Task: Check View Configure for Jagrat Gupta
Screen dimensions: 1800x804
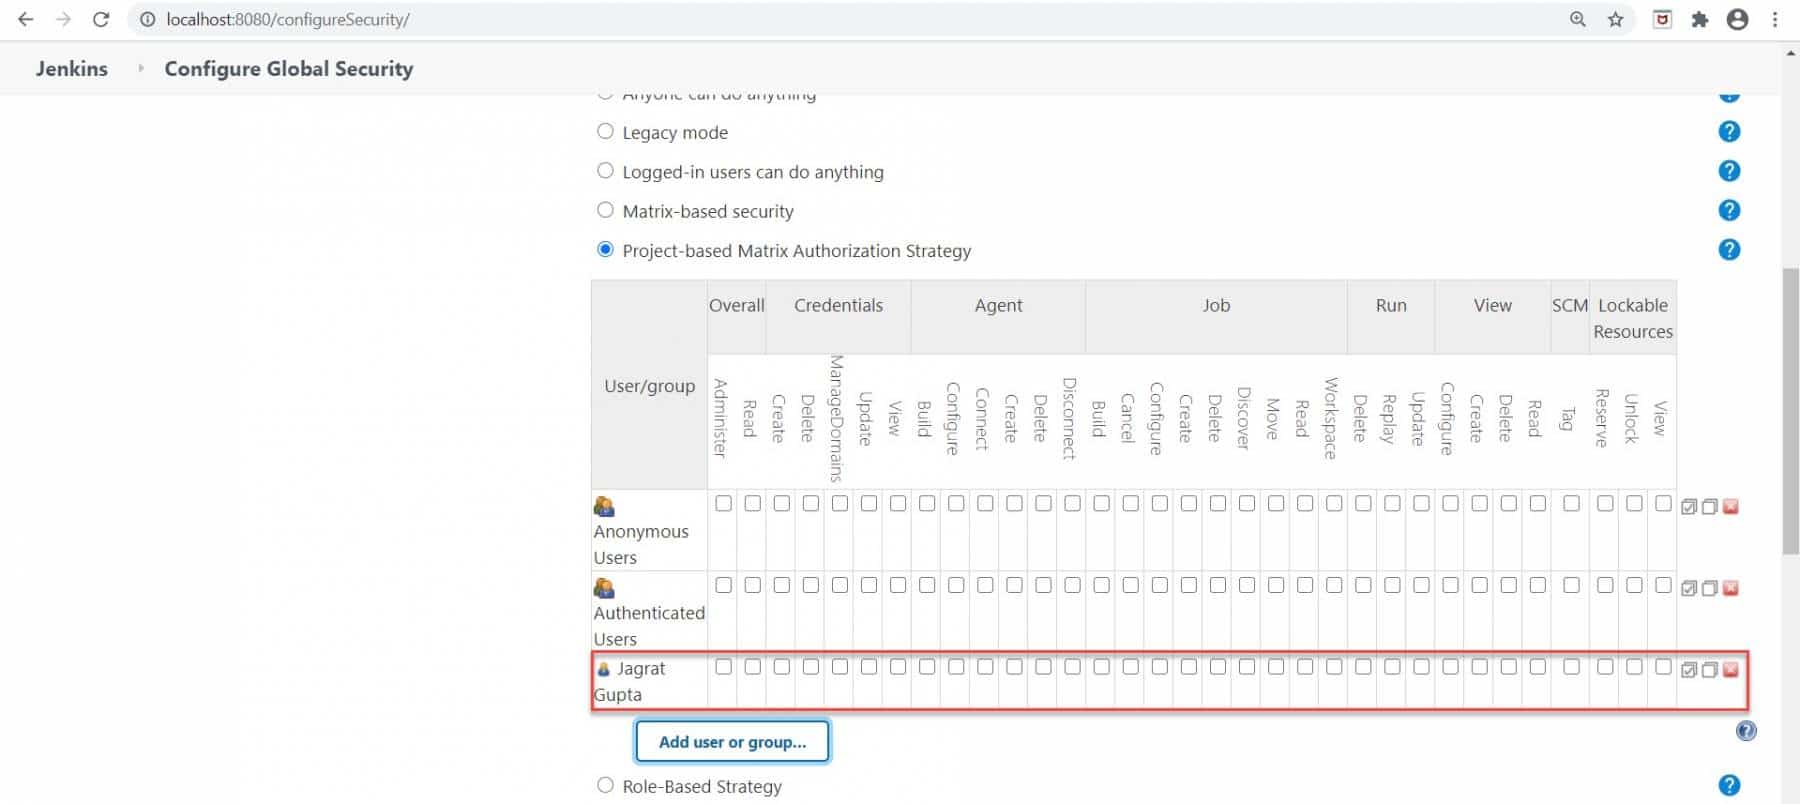Action: click(x=1450, y=667)
